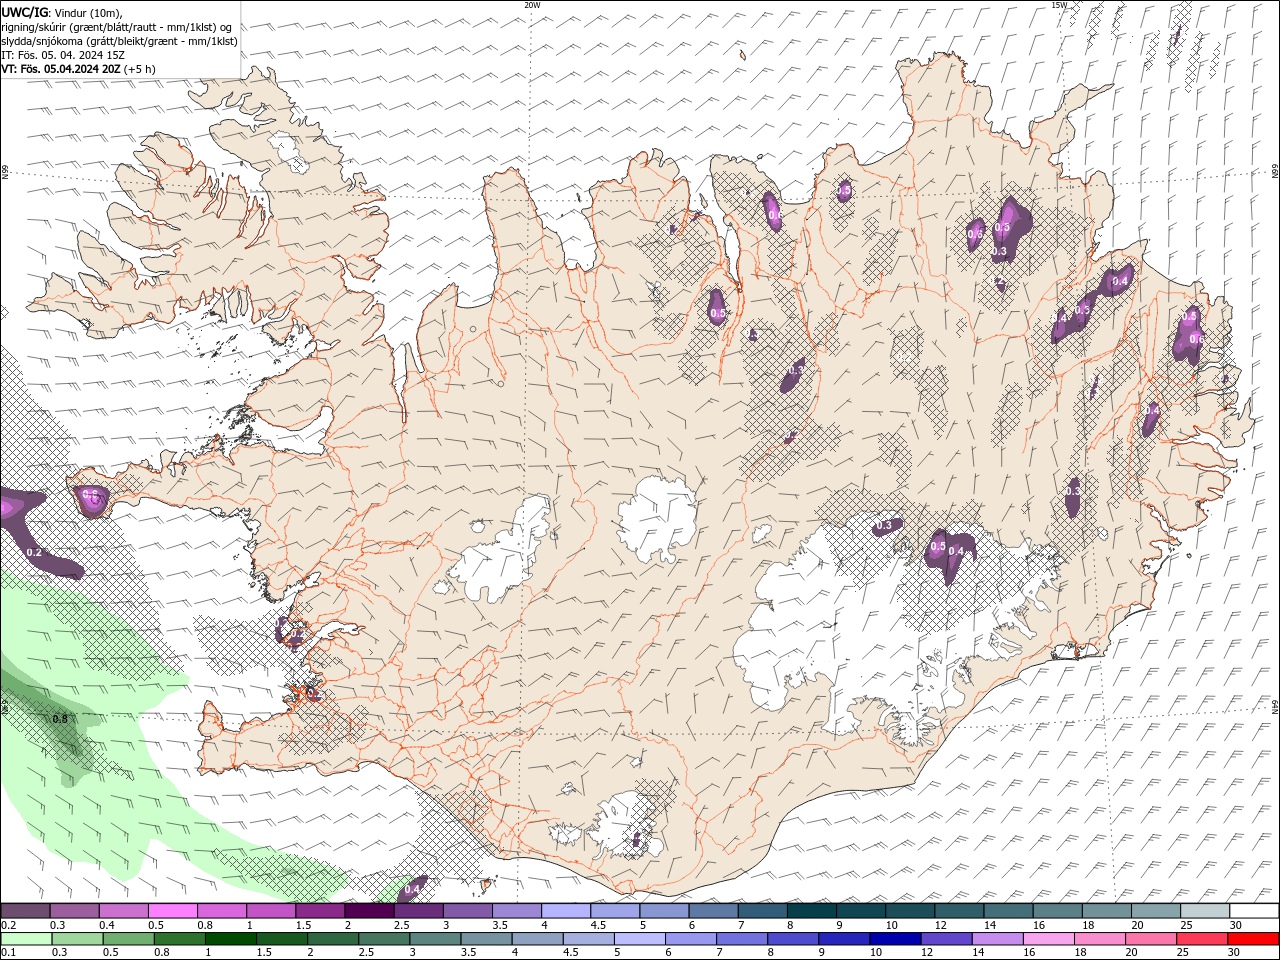
Task: Select the upper legend swatch labeled 14
Action: click(1007, 911)
